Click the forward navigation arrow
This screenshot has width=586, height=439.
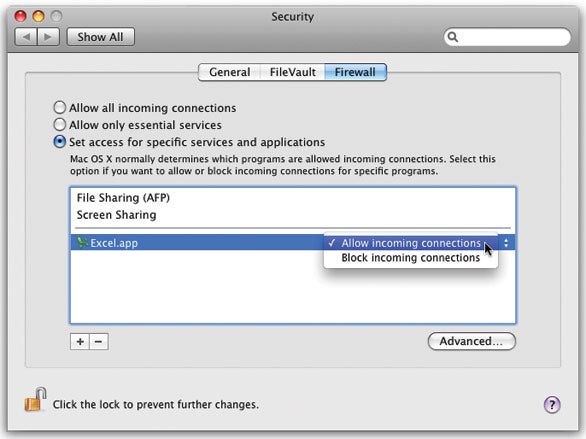(x=48, y=37)
